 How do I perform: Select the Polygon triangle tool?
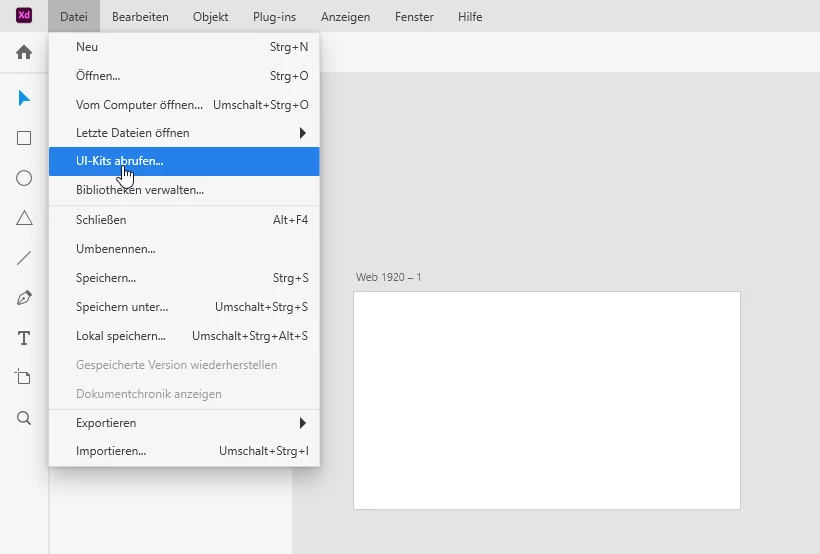pyautogui.click(x=24, y=218)
